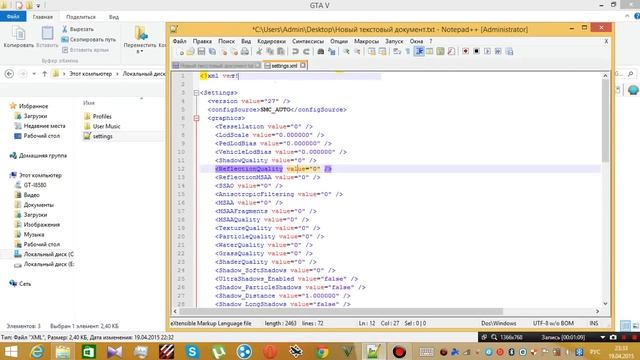Image resolution: width=640 pixels, height=360 pixels.
Task: Click the Print toolbar icon
Action: pyautogui.click(x=244, y=51)
